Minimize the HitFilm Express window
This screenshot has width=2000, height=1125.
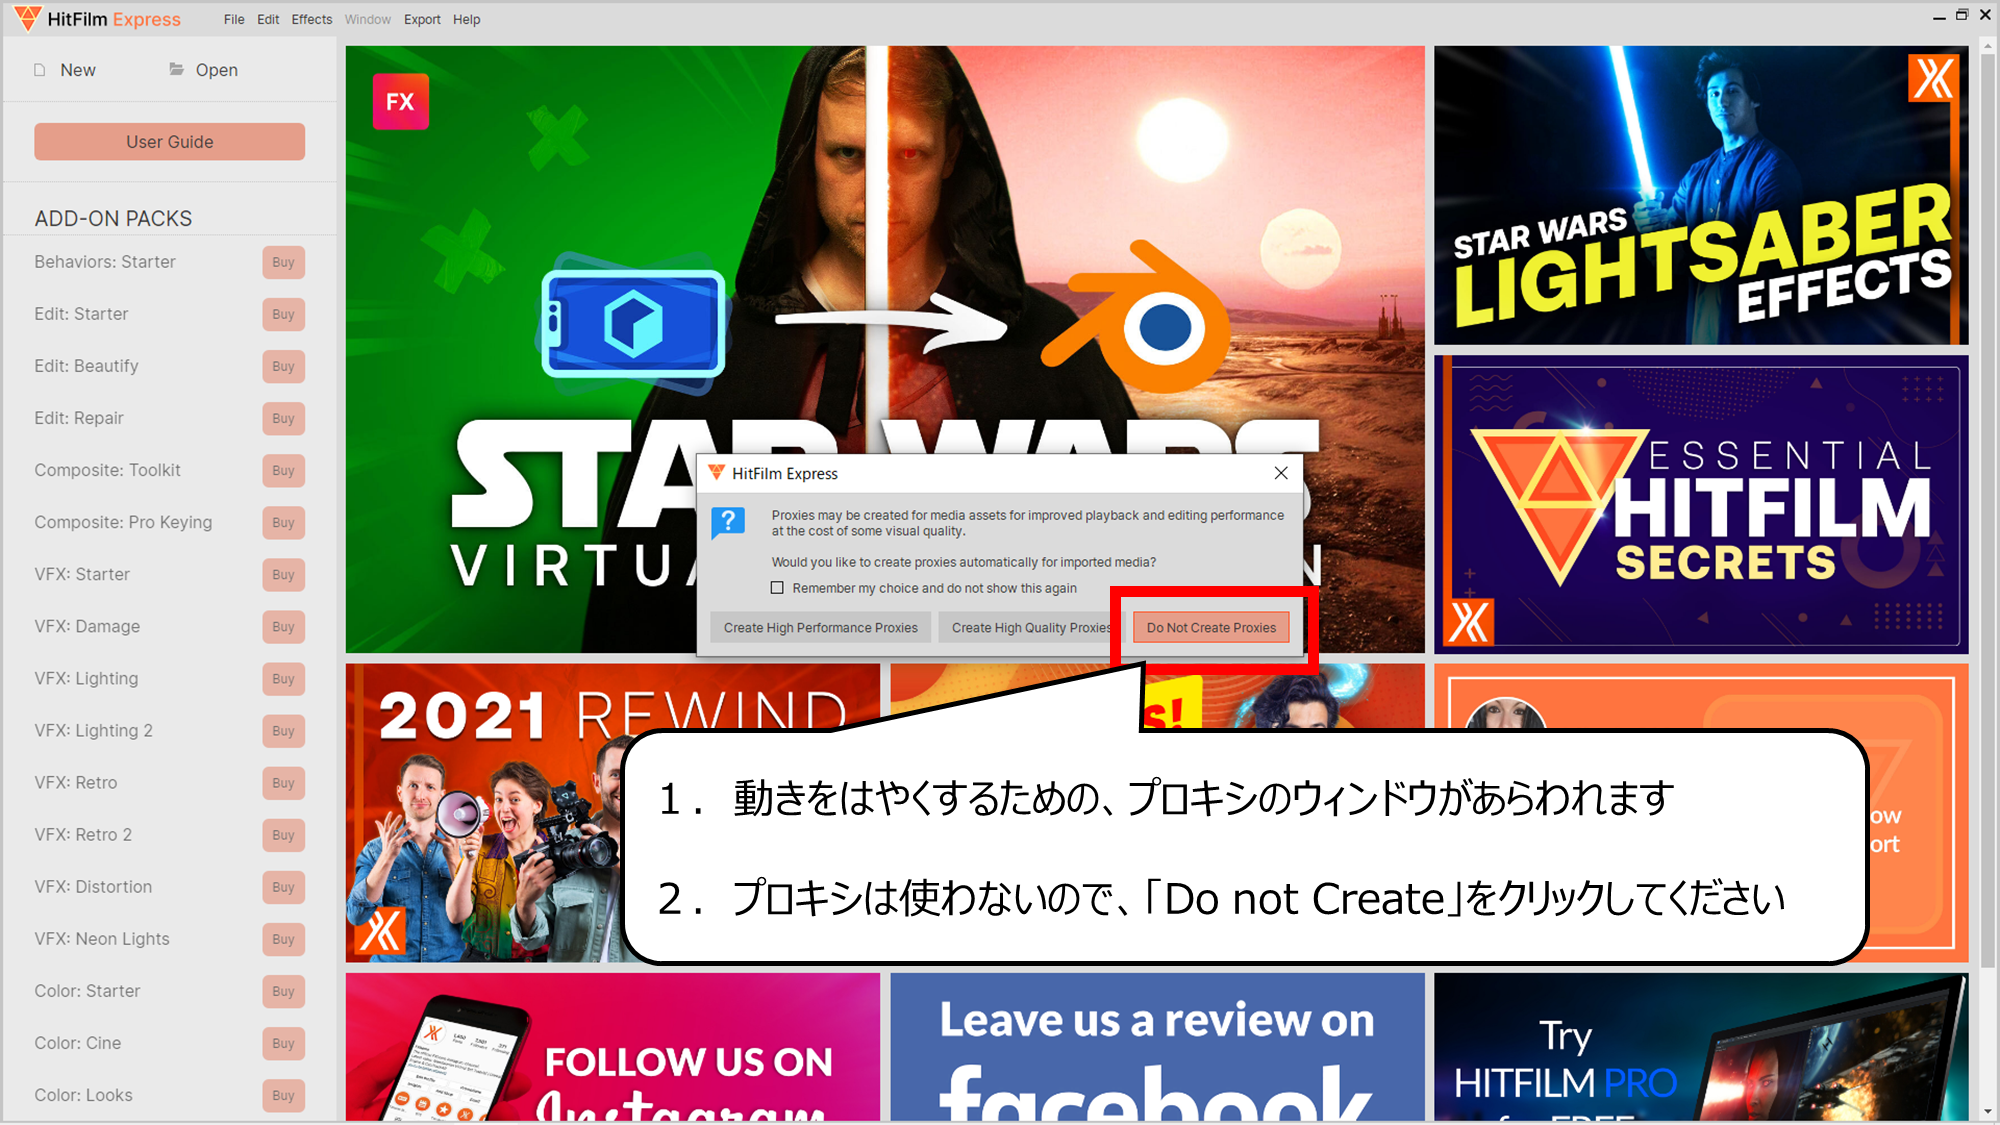tap(1938, 17)
